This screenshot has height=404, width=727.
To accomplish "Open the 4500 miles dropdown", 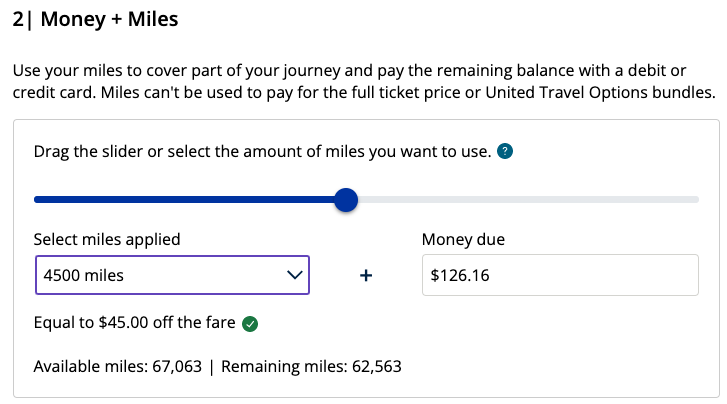I will pyautogui.click(x=172, y=274).
